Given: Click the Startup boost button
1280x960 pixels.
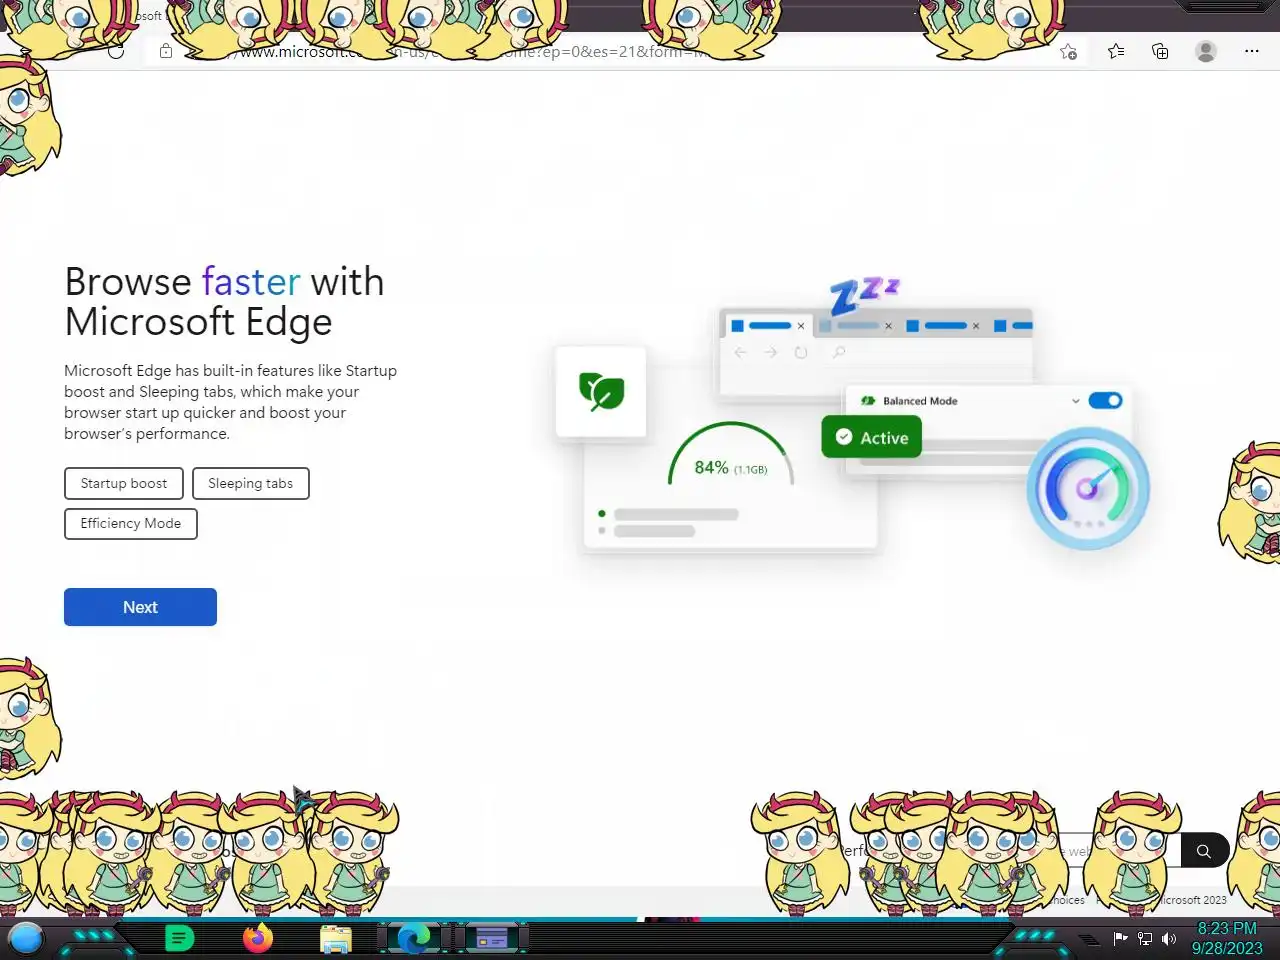Looking at the screenshot, I should click(124, 483).
